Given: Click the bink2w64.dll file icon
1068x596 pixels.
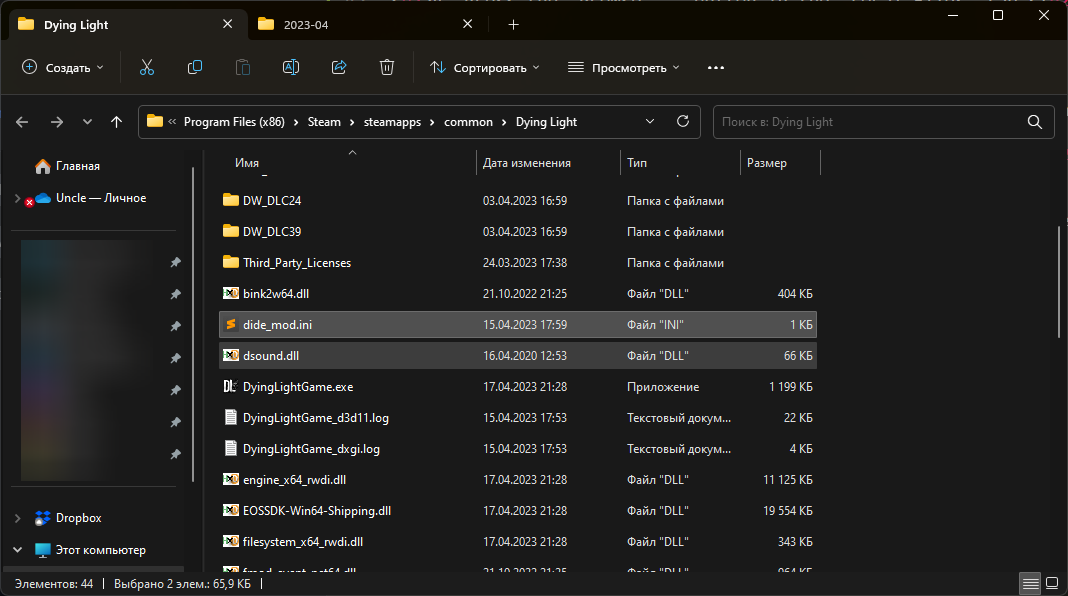Looking at the screenshot, I should pos(230,294).
